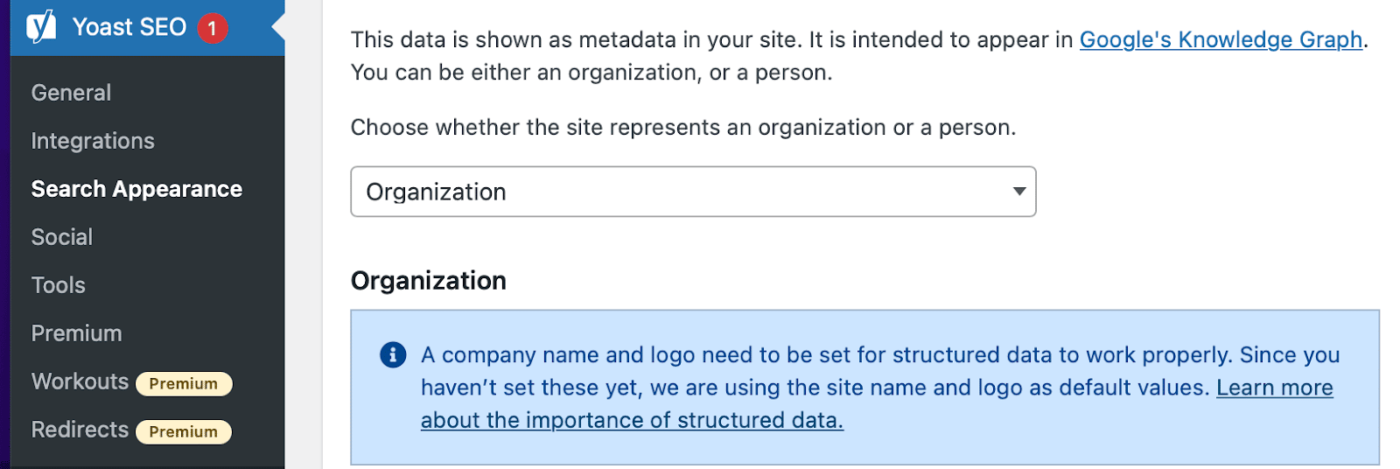Click the Yoast SEO logo icon
Screen dimensions: 1400x469
41,27
